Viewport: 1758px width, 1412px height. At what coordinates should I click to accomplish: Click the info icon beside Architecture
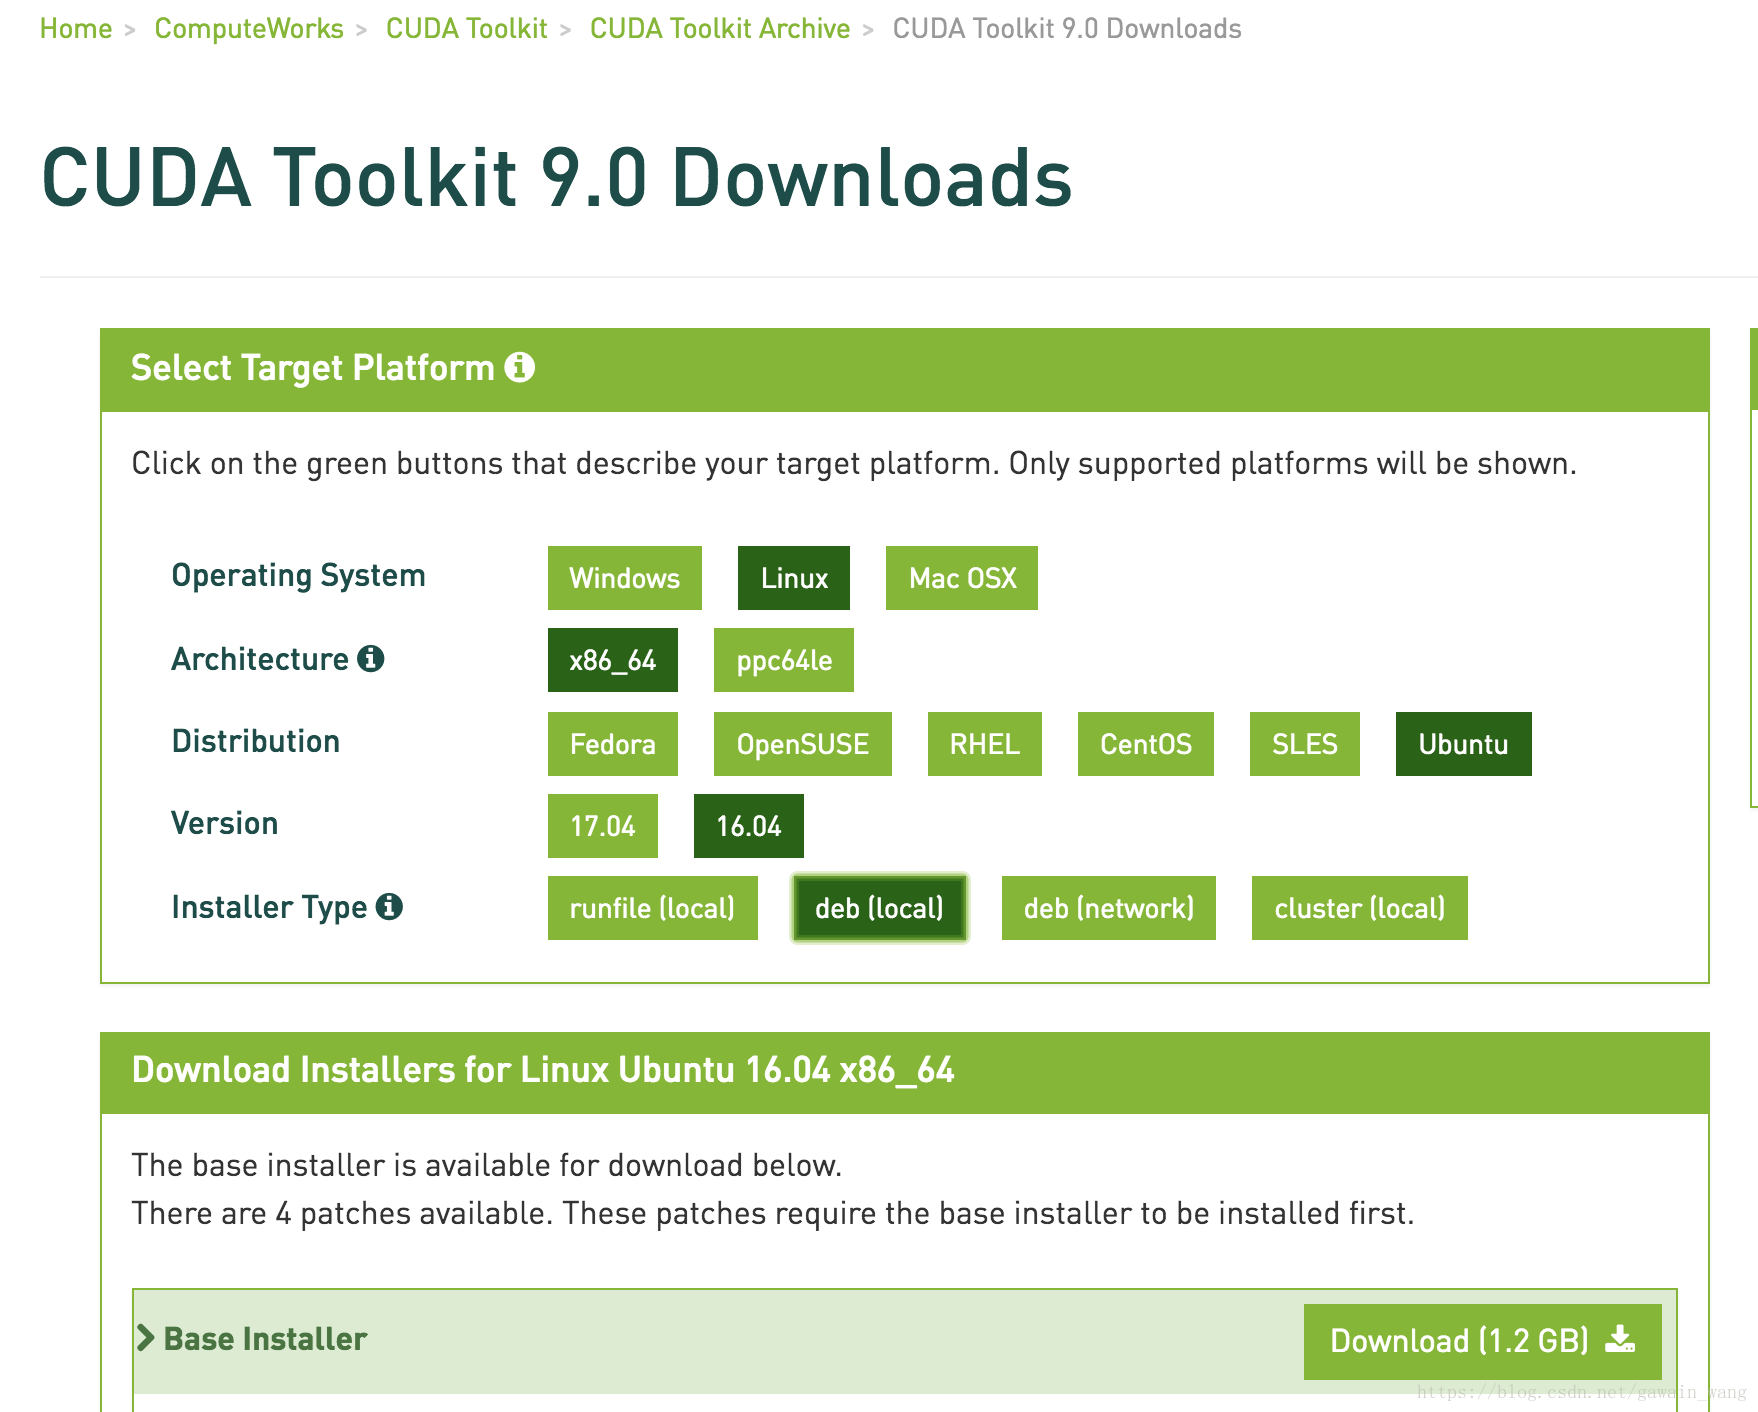pos(371,659)
